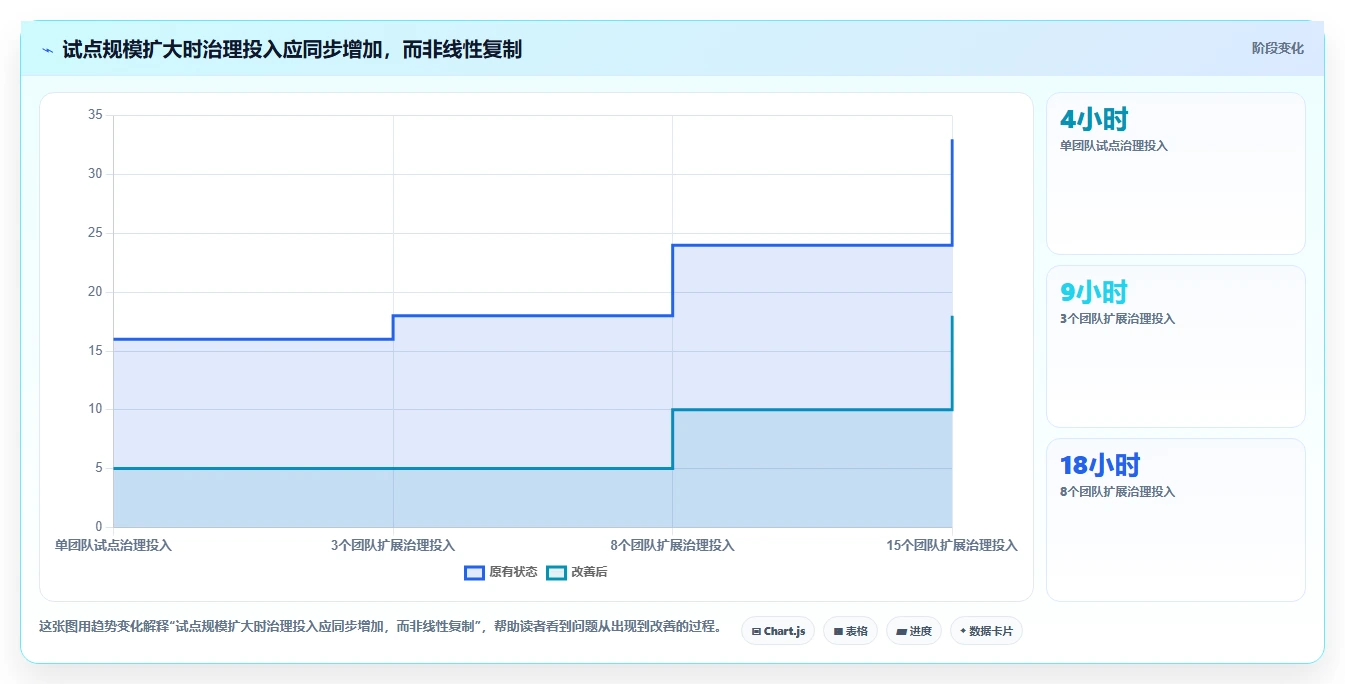The width and height of the screenshot is (1345, 684).
Task: Click the description text below the chart
Action: [x=380, y=627]
